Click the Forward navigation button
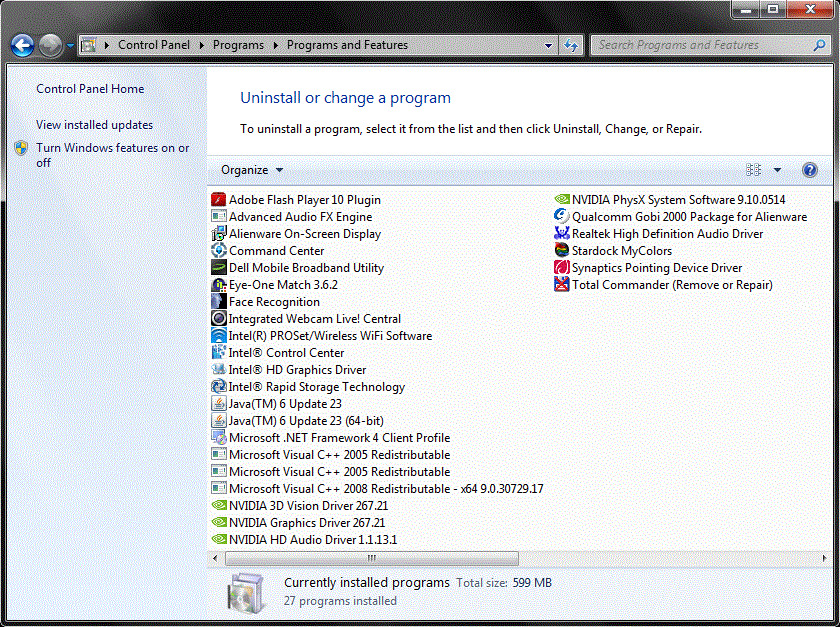 tap(50, 46)
